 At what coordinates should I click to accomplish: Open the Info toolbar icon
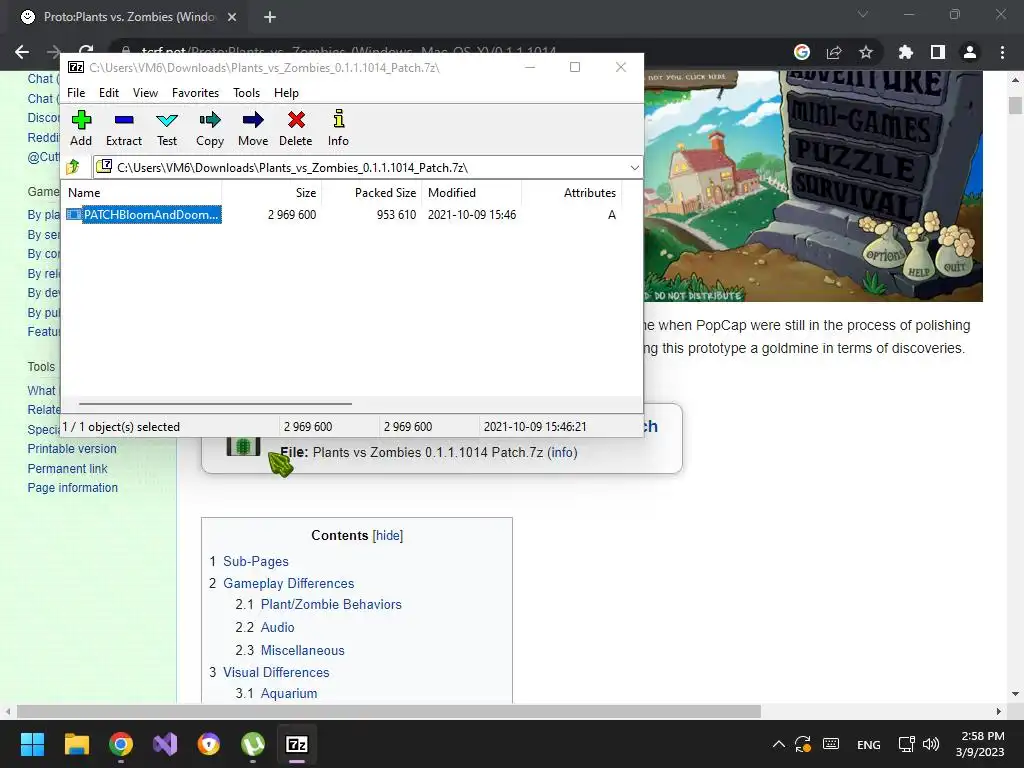coord(338,128)
